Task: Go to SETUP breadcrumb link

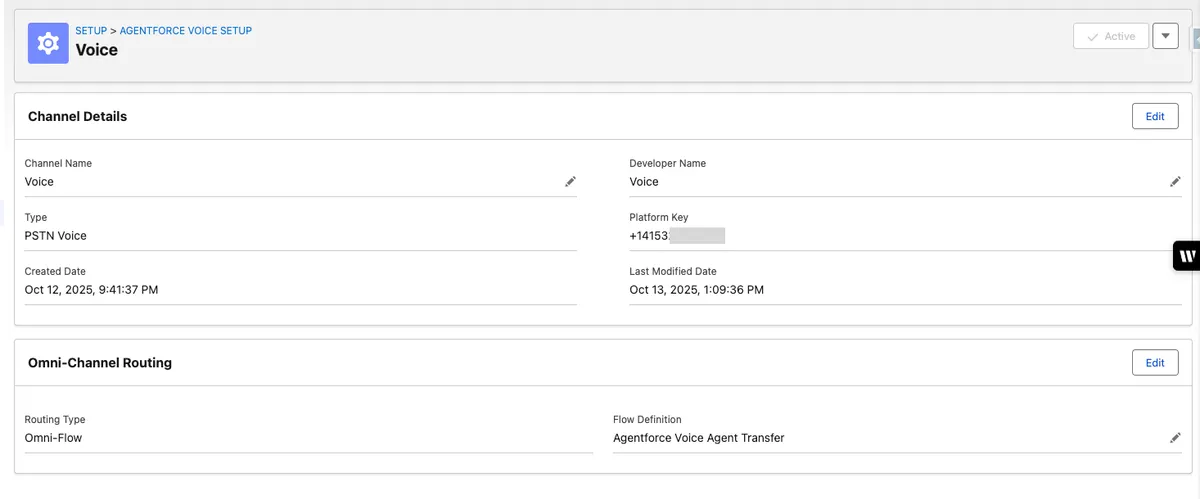Action: click(x=91, y=31)
